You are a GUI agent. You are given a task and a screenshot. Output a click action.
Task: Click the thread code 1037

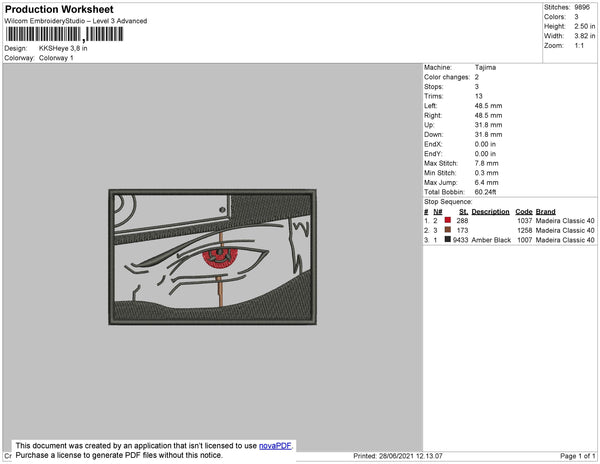pyautogui.click(x=524, y=221)
